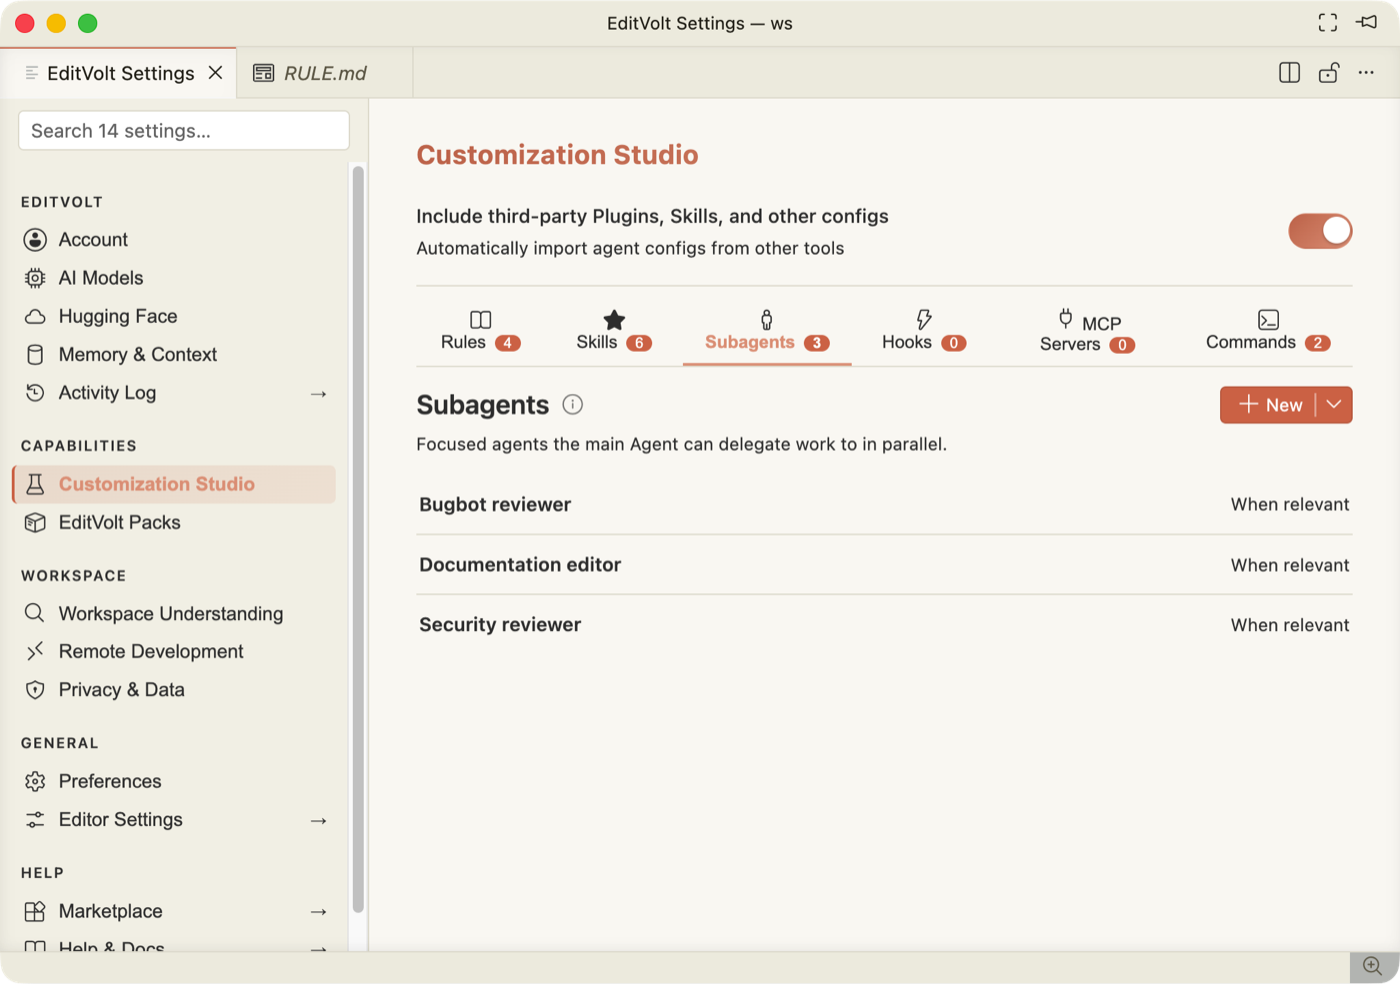
Task: Switch to the MCP Servers tab
Action: [1088, 331]
